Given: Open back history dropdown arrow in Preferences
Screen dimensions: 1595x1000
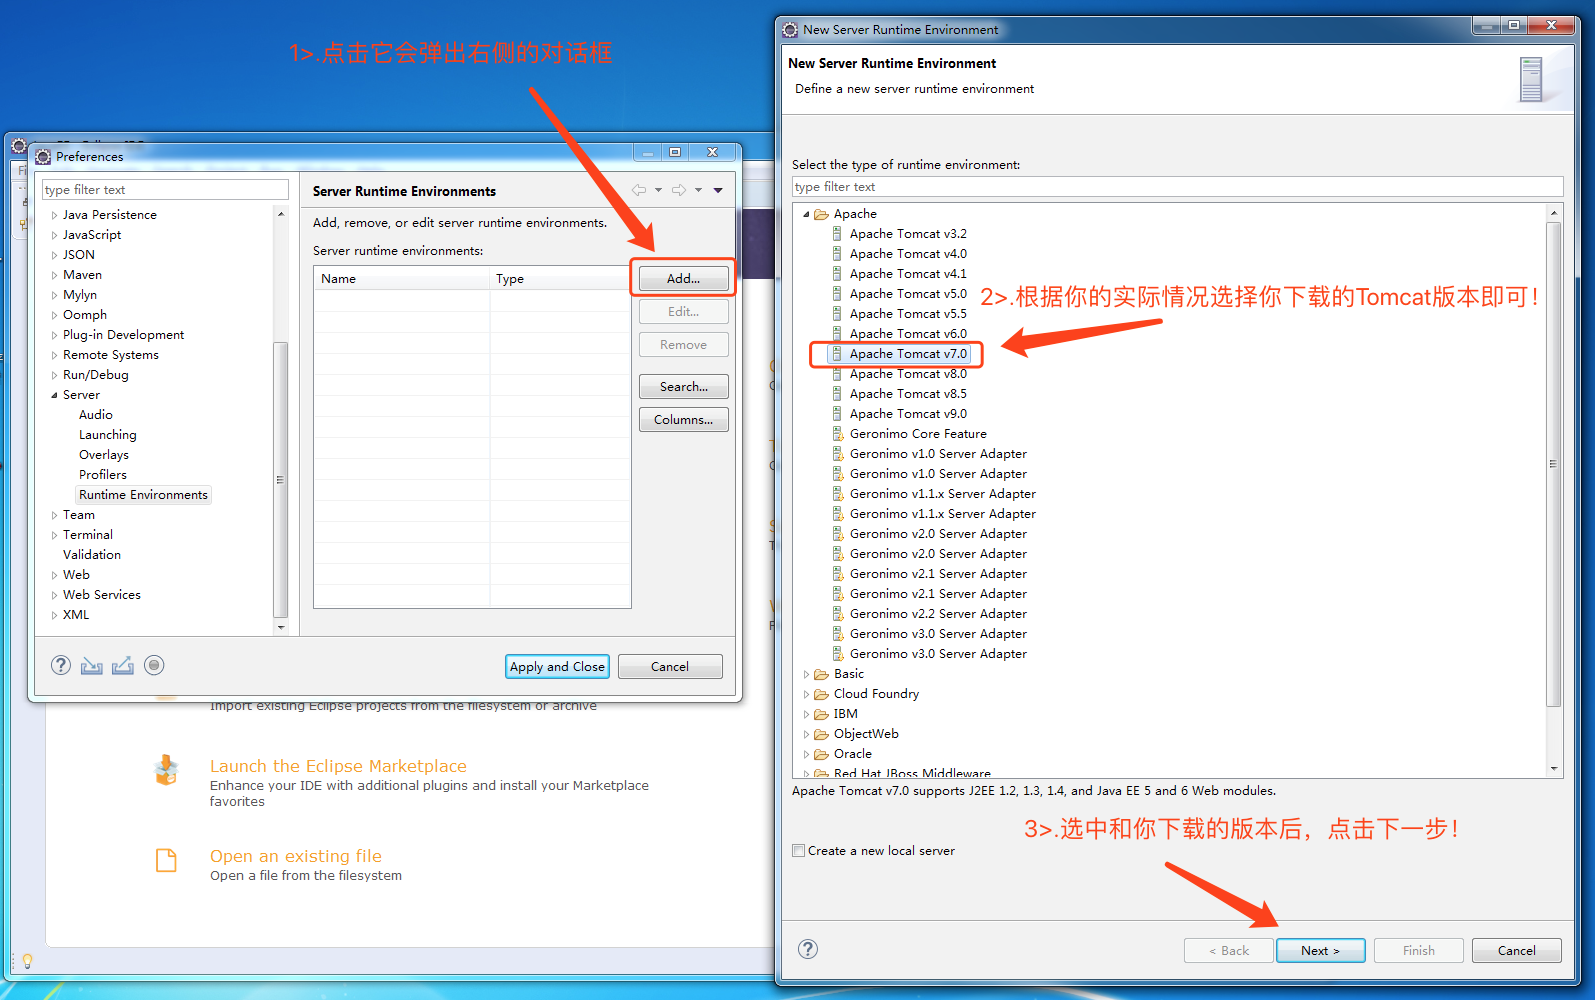Looking at the screenshot, I should 658,190.
